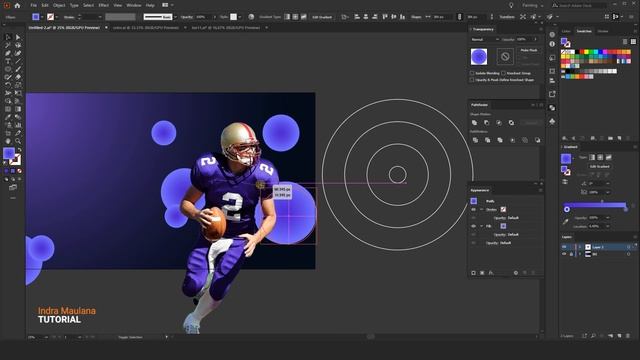The height and width of the screenshot is (360, 640).
Task: Click the Make Mask button
Action: [x=529, y=50]
